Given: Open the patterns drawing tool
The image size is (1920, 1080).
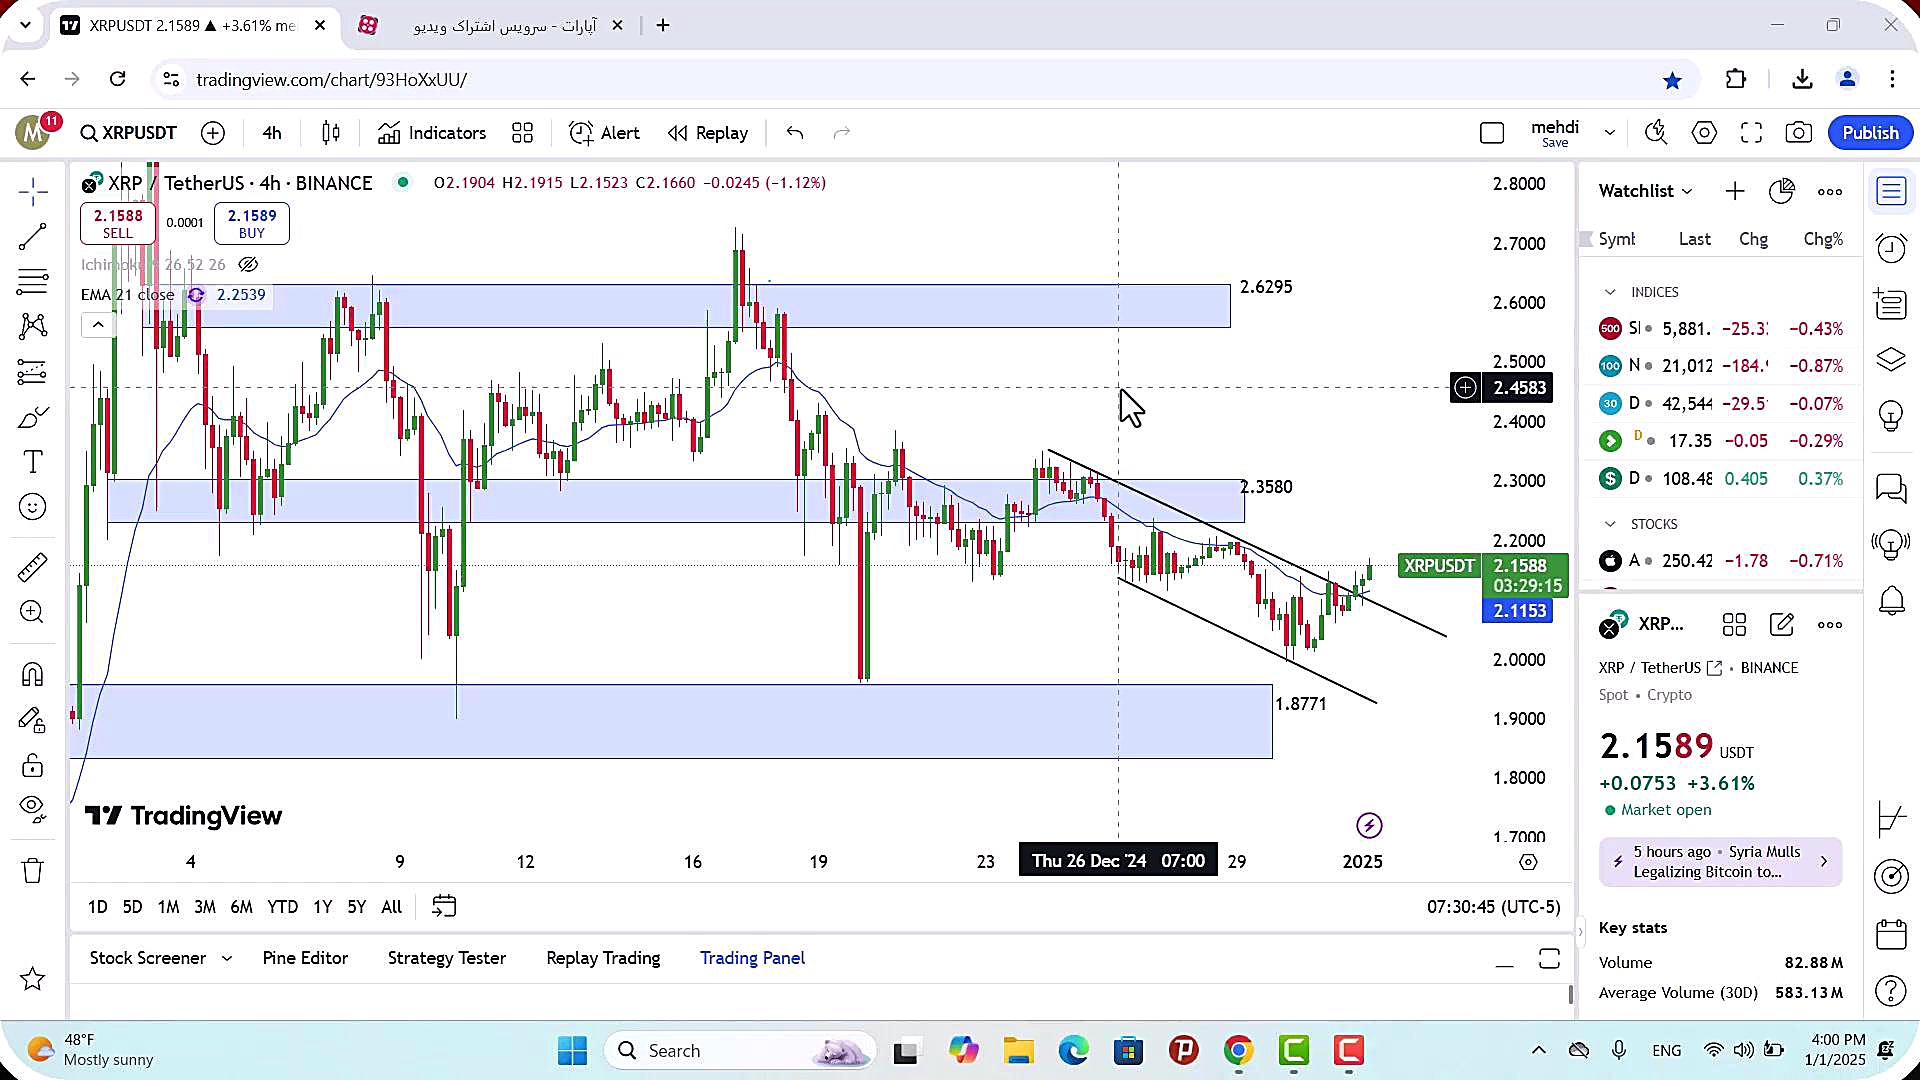Looking at the screenshot, I should (x=33, y=326).
